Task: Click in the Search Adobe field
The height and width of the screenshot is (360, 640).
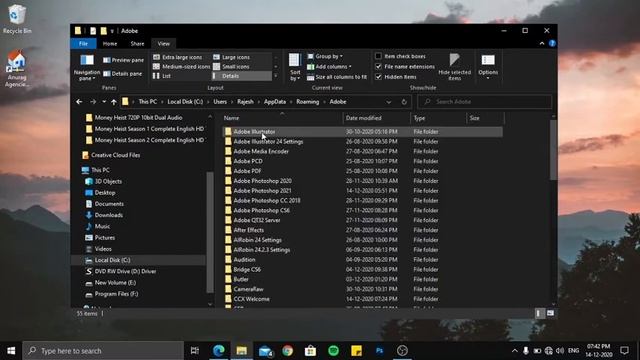Action: (484, 102)
